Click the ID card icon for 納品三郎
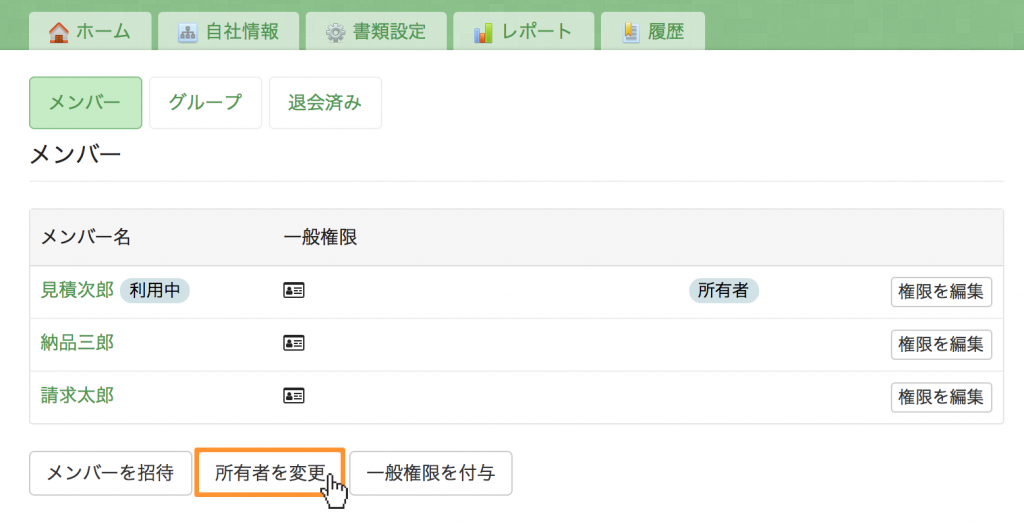This screenshot has height=526, width=1024. (x=294, y=343)
